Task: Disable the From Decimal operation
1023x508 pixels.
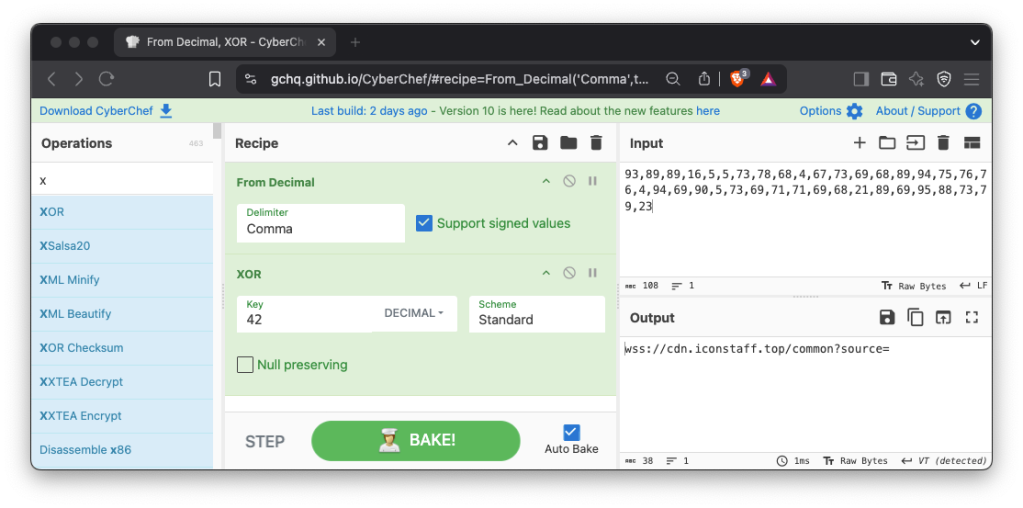Action: tap(569, 181)
